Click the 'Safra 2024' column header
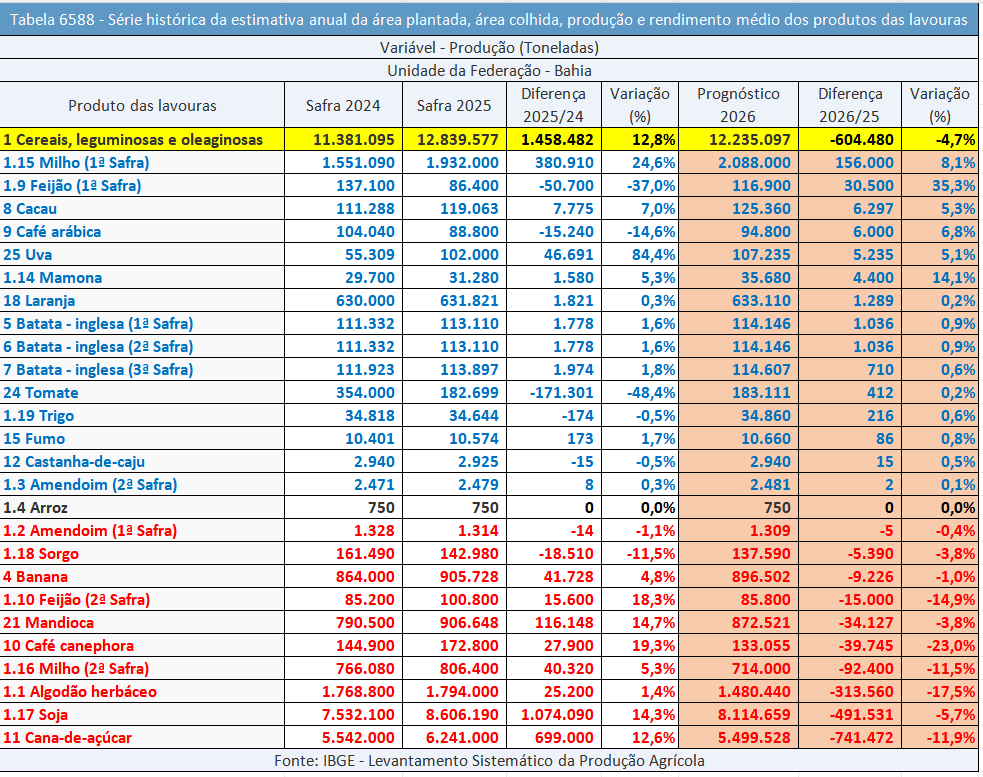983x777 pixels. click(x=342, y=105)
